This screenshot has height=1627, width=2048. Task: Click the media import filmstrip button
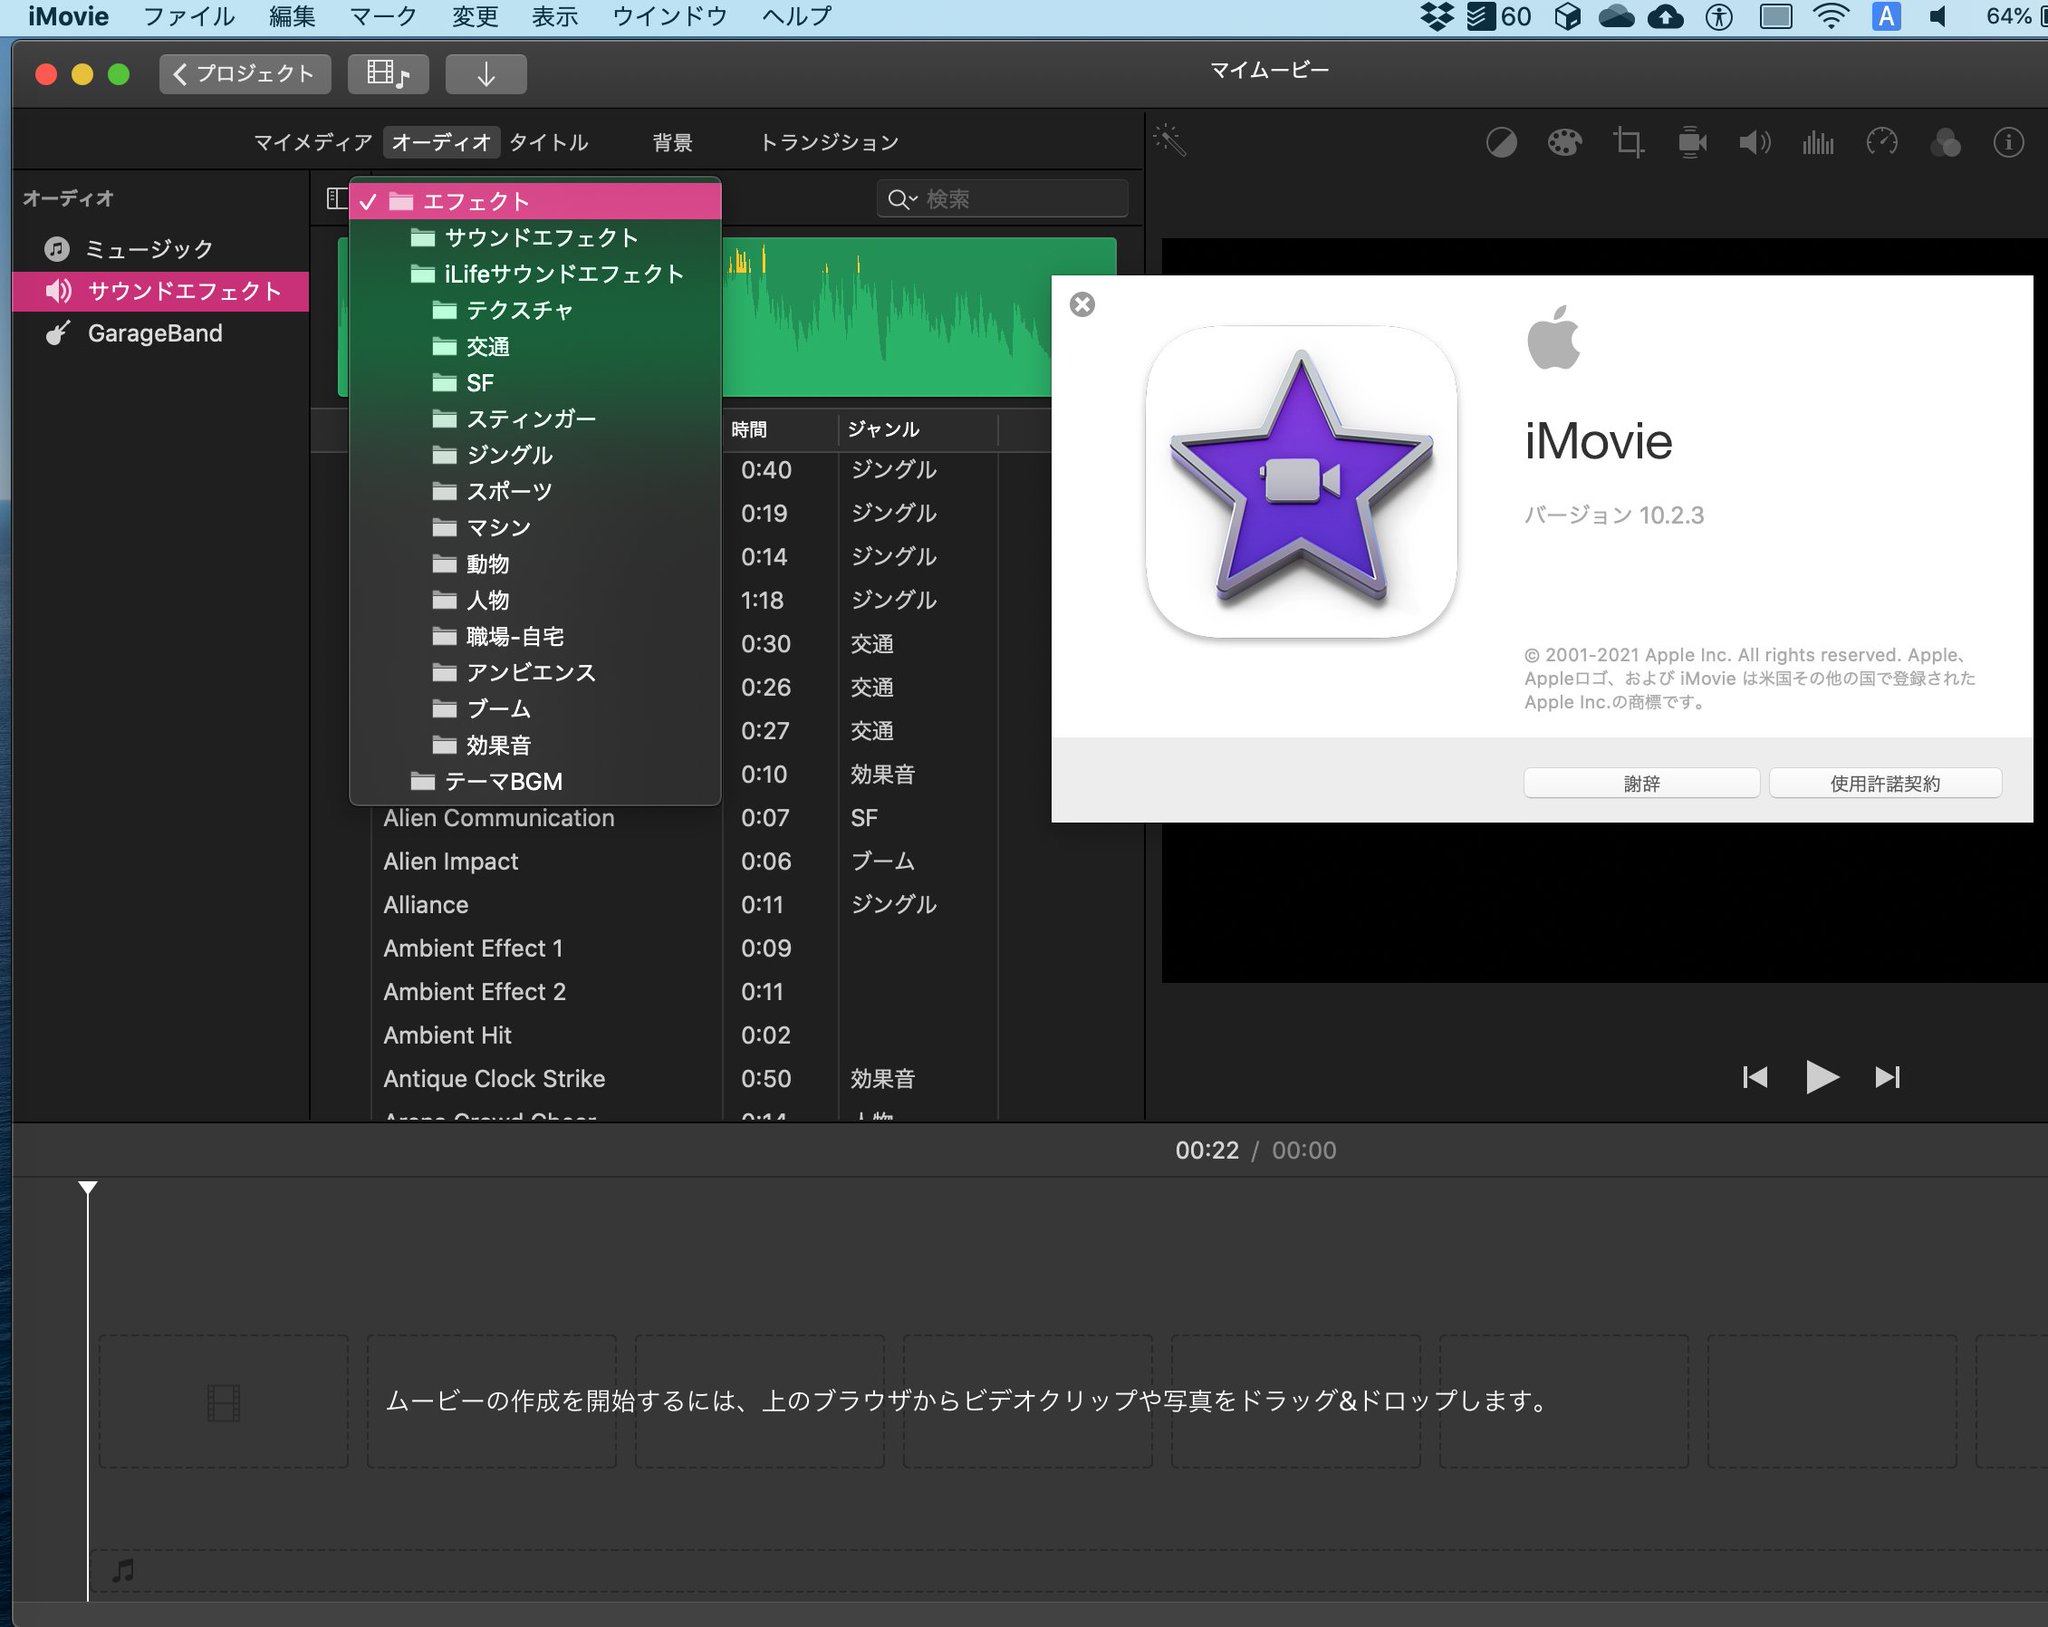(388, 74)
